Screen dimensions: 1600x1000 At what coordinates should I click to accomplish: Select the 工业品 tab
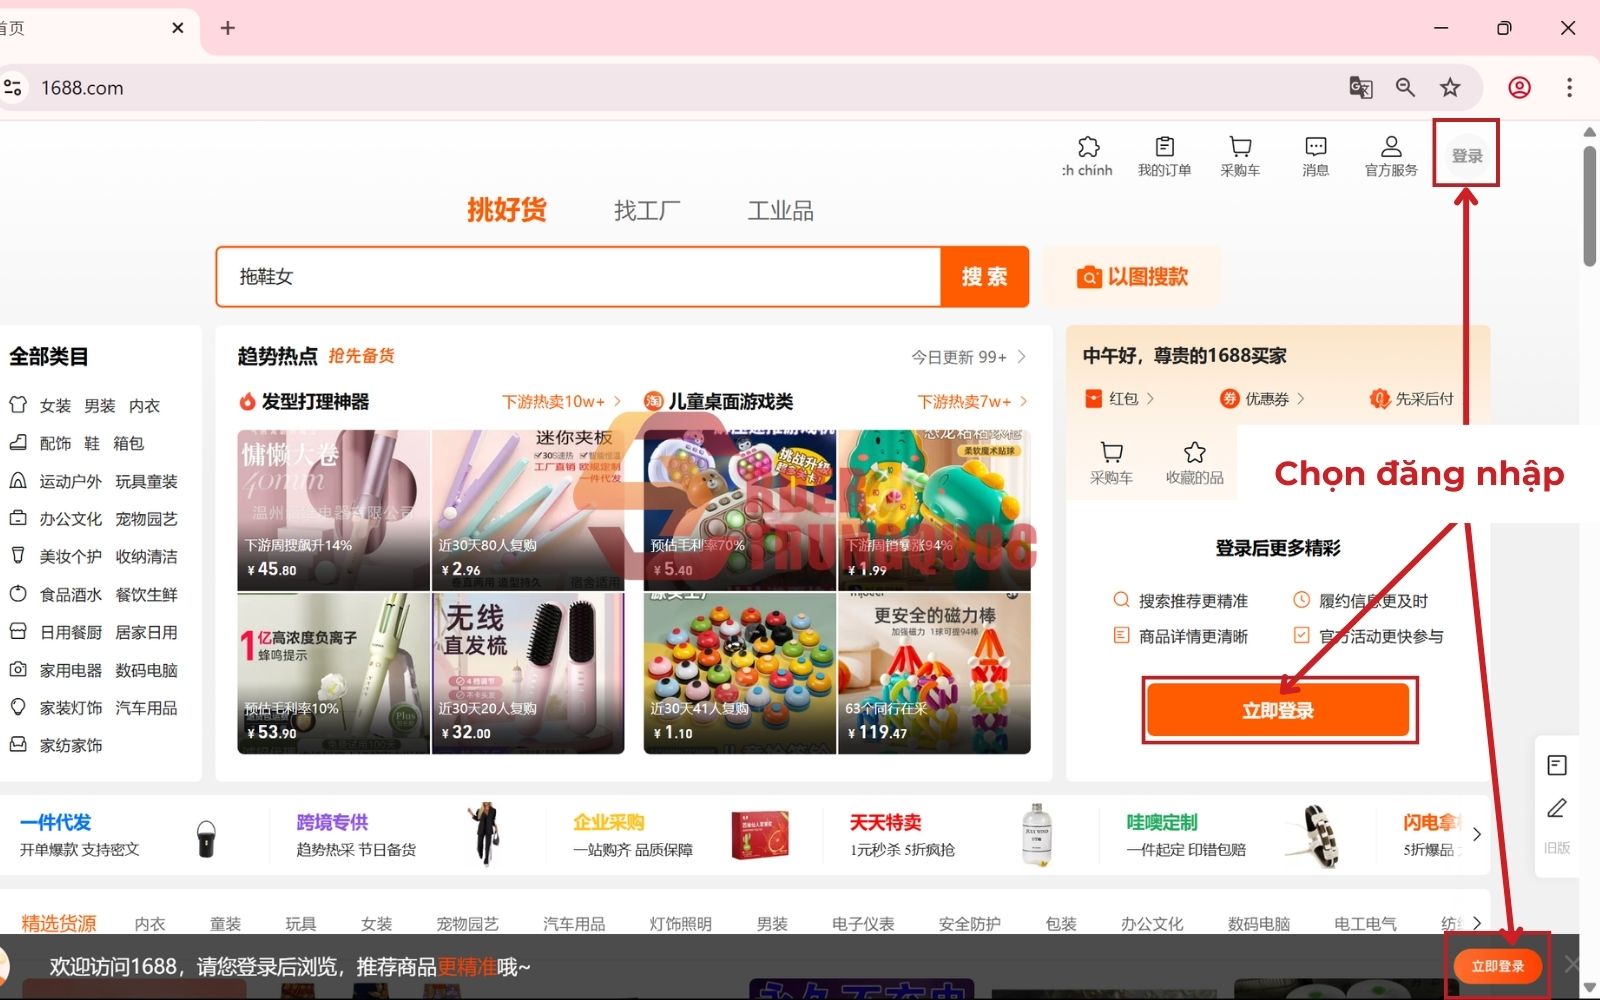(x=781, y=211)
